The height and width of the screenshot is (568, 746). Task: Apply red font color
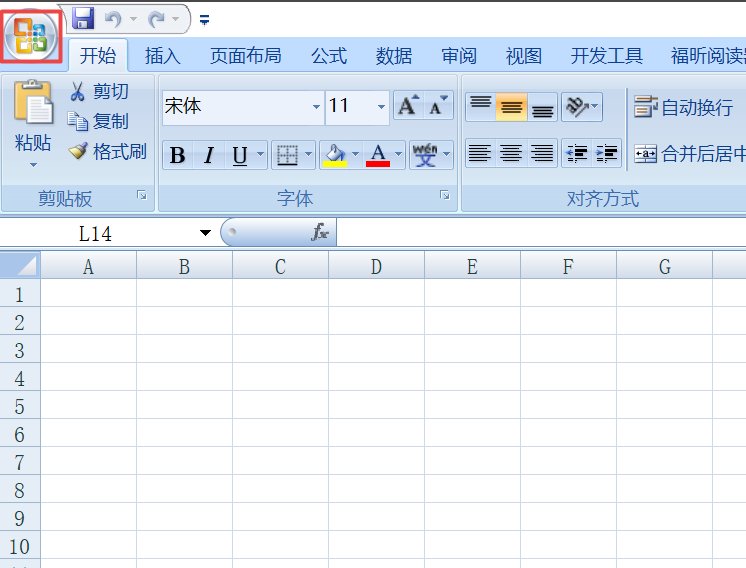[x=378, y=155]
